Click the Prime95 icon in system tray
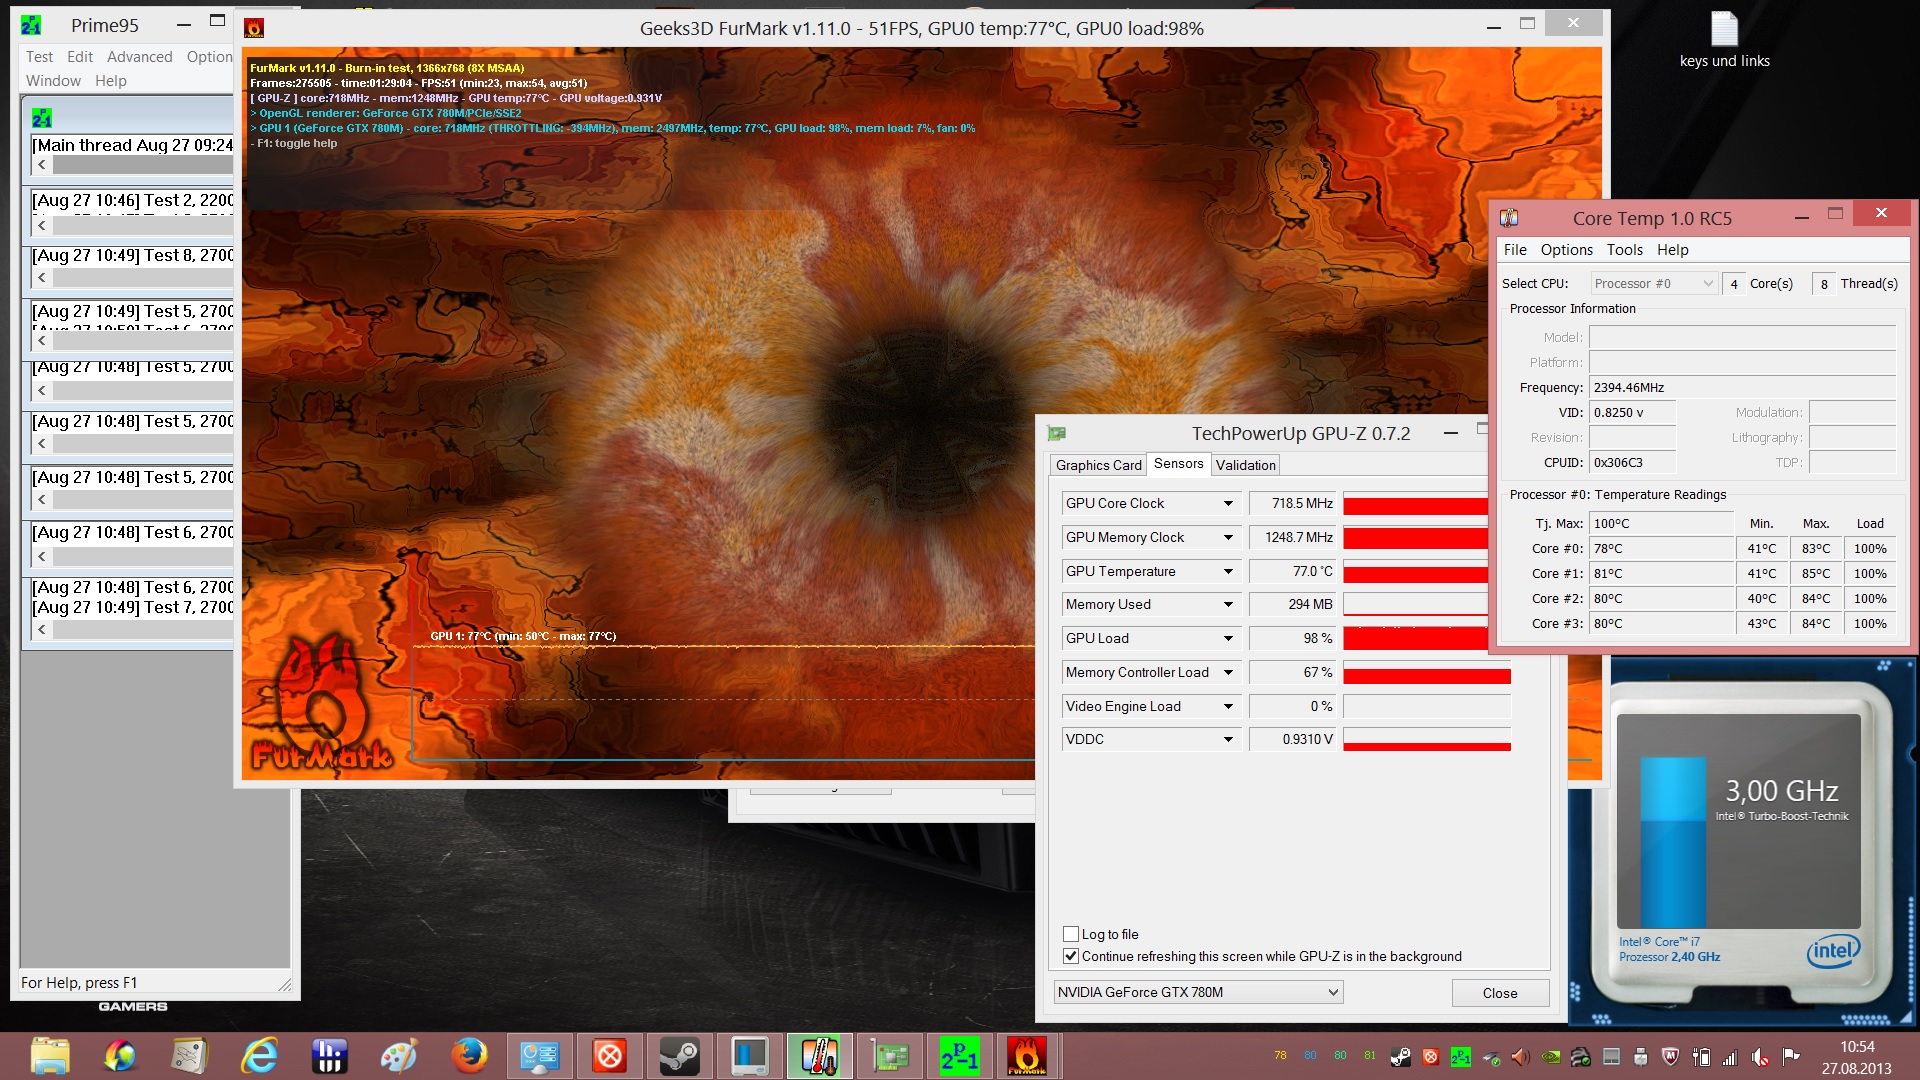The image size is (1920, 1080). coord(1460,1057)
